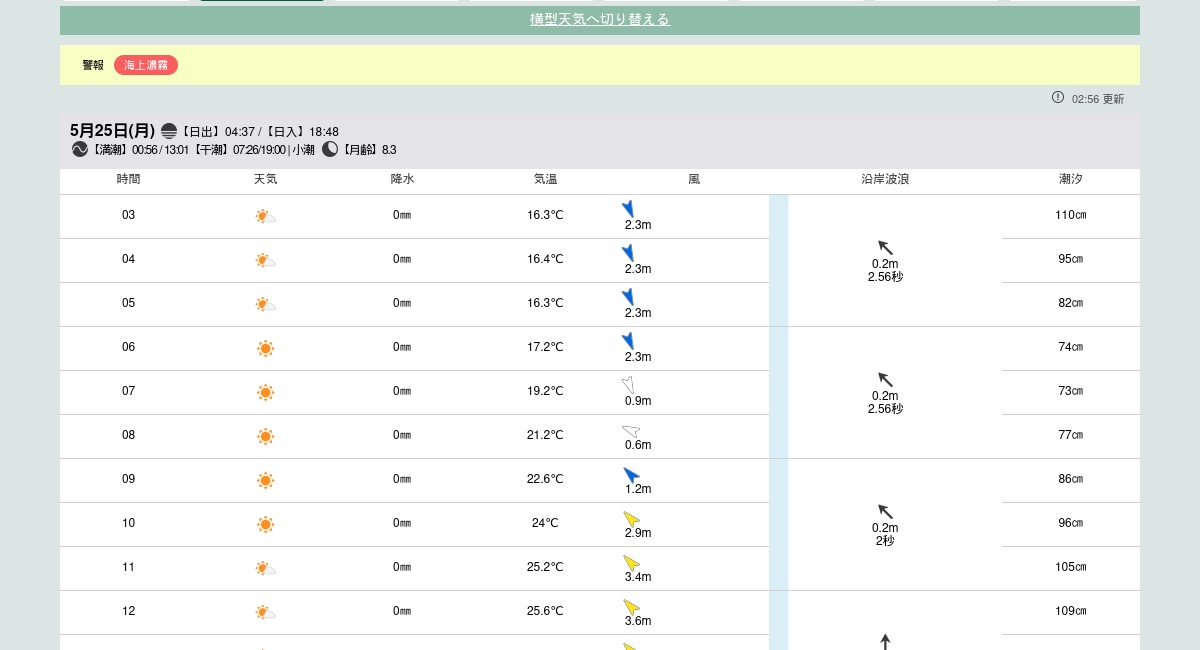Click the 沿岸波浪 column header
This screenshot has width=1200, height=650.
point(885,179)
